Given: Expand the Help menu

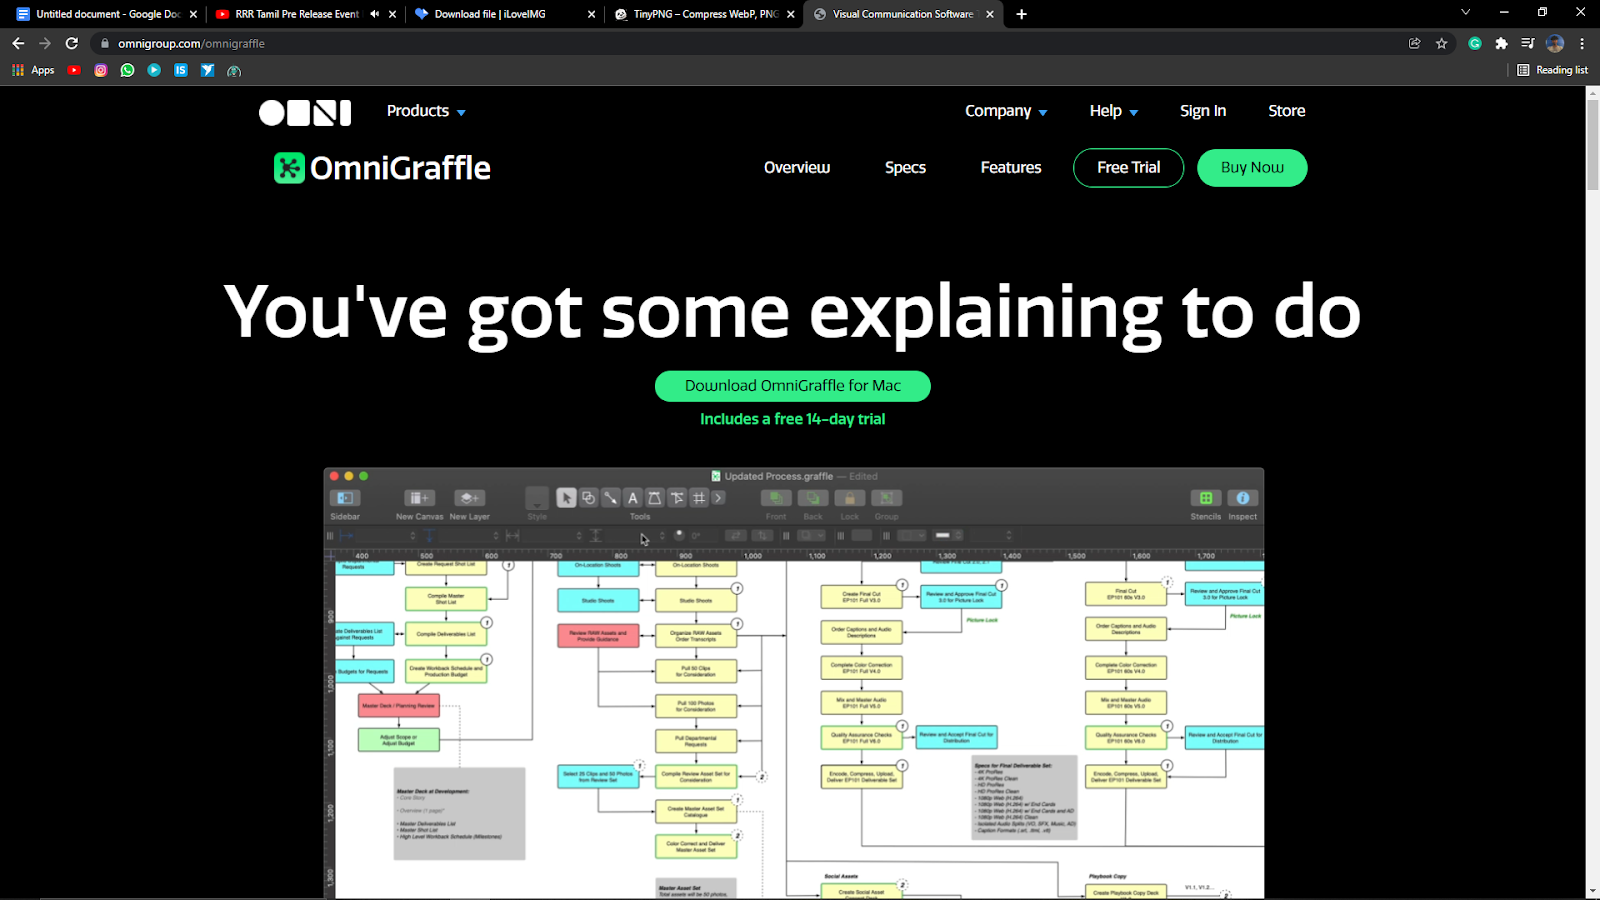Looking at the screenshot, I should [1114, 111].
